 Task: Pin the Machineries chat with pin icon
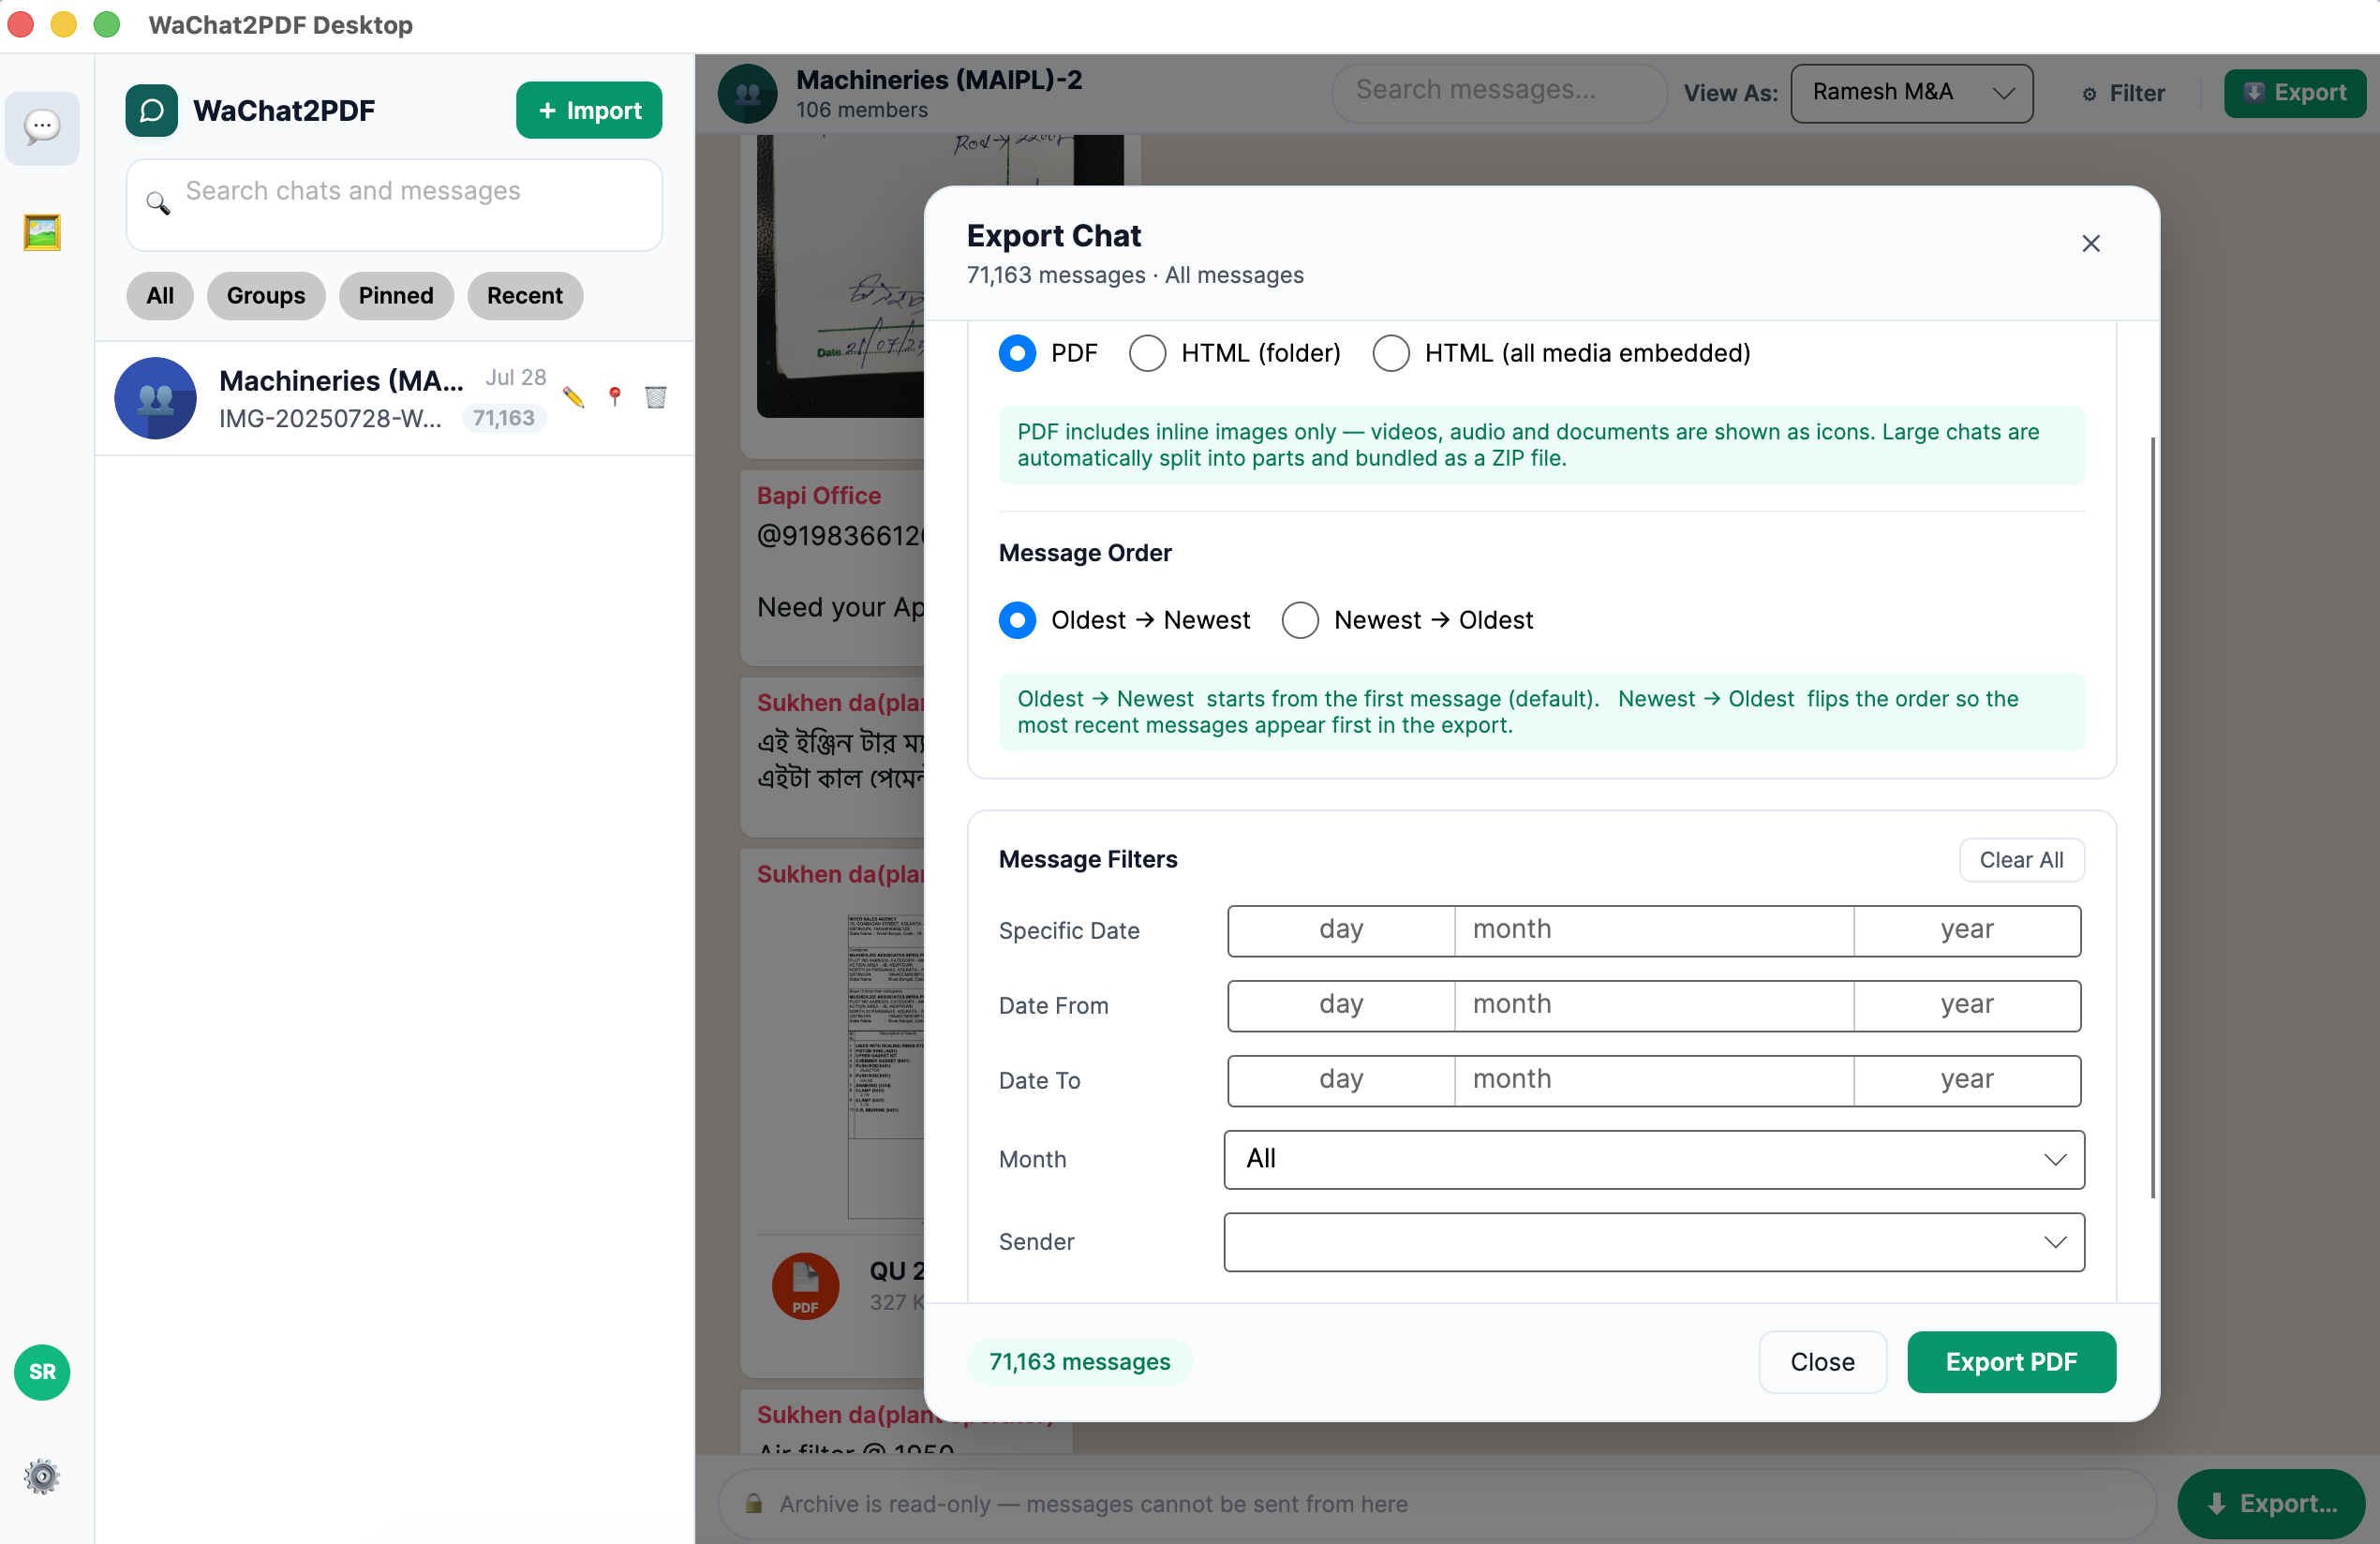tap(615, 397)
